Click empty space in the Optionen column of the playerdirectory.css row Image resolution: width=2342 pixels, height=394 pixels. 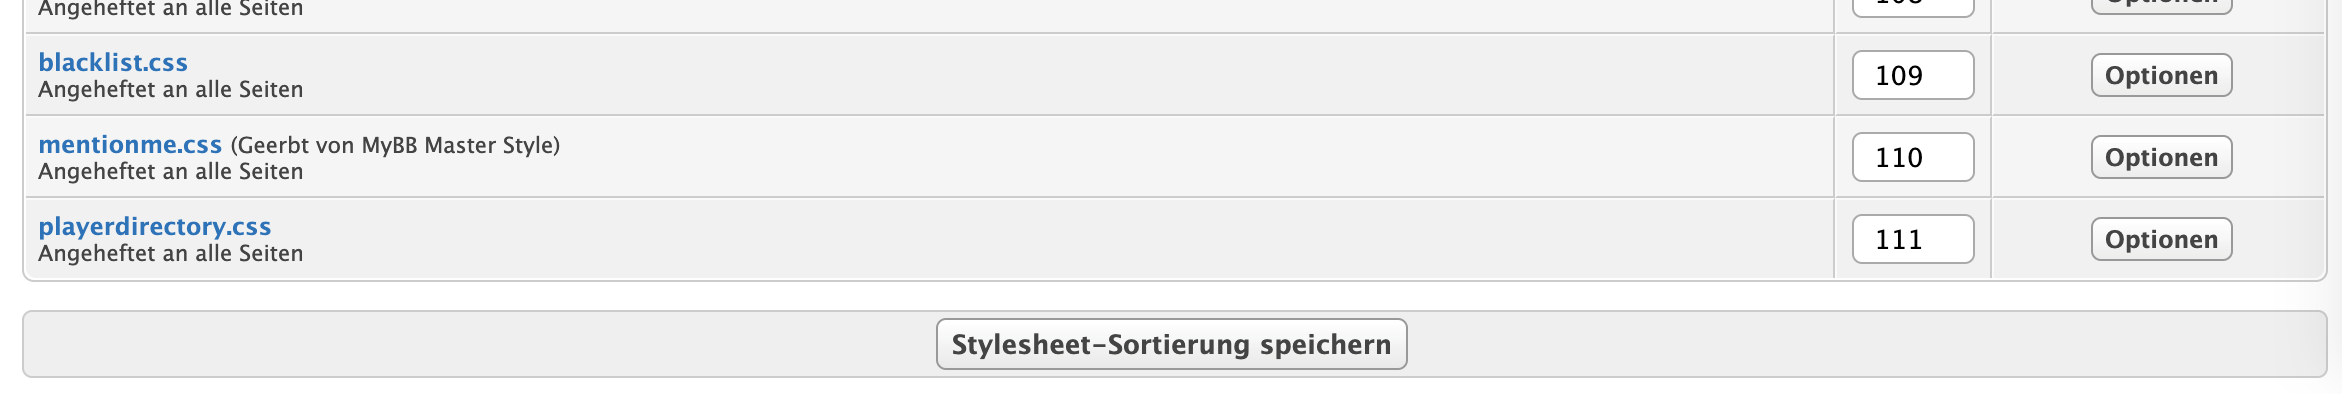click(x=2040, y=239)
